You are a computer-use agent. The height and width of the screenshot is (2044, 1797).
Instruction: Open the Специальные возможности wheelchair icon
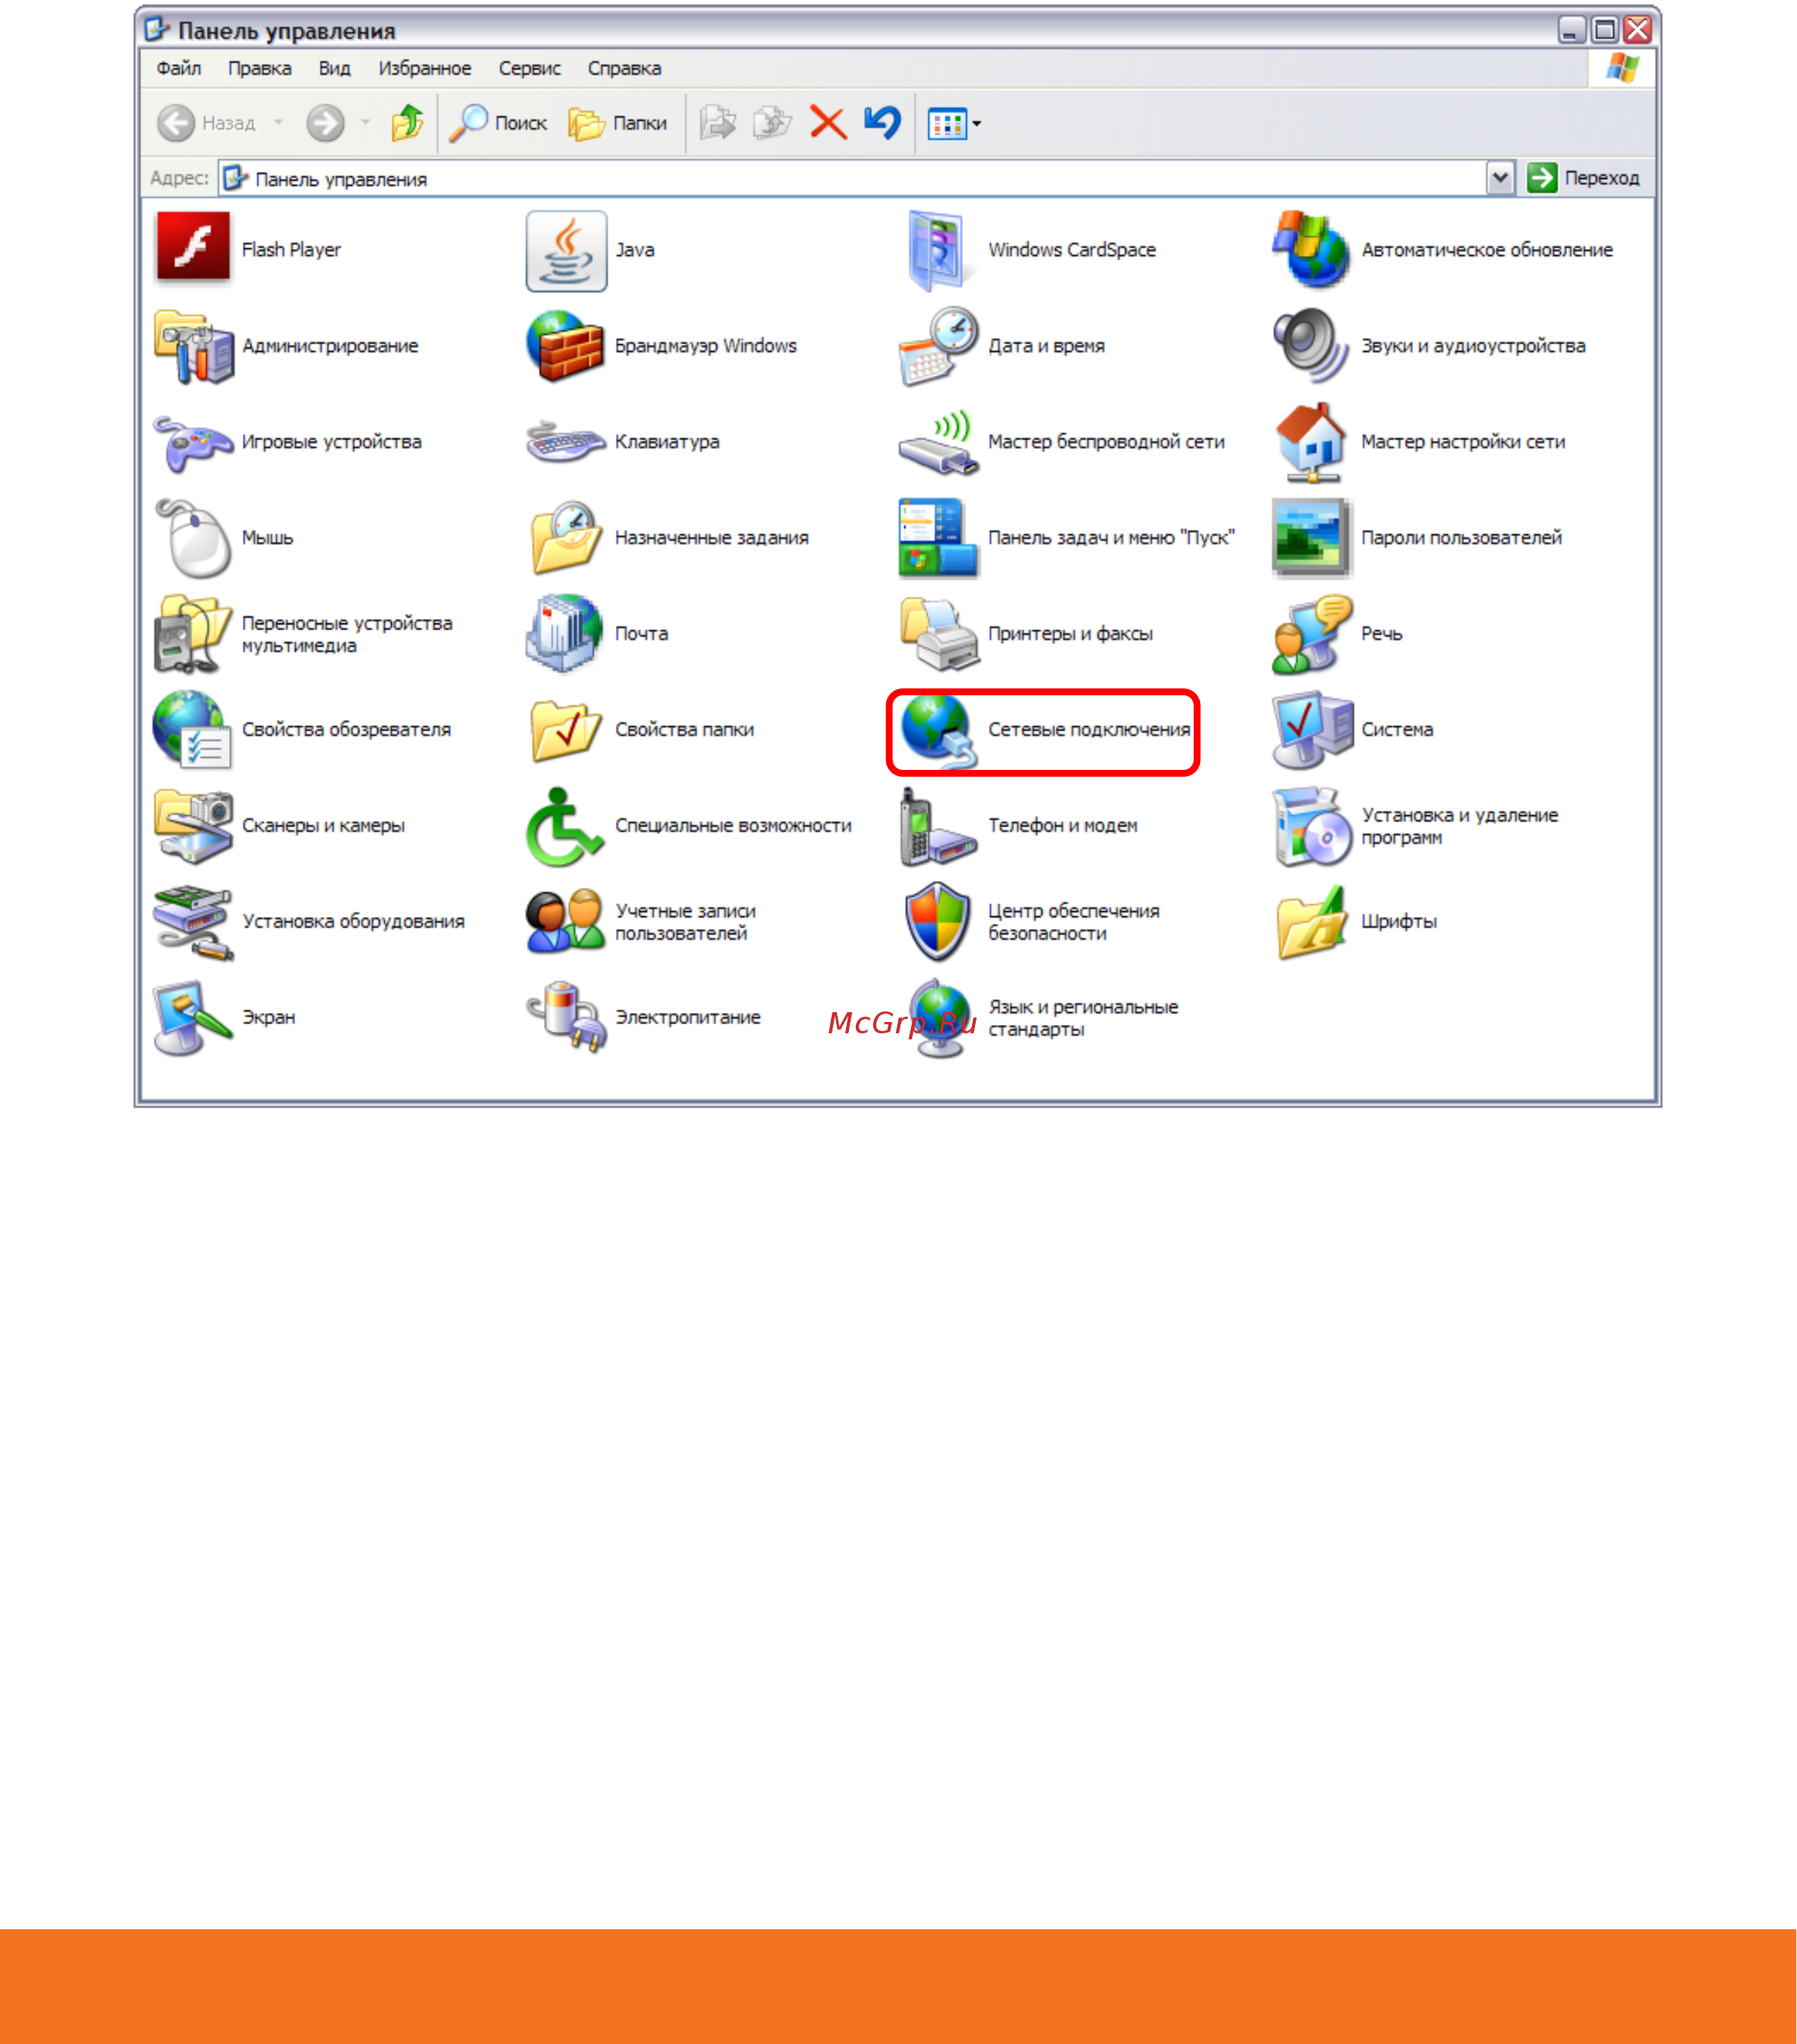click(566, 826)
